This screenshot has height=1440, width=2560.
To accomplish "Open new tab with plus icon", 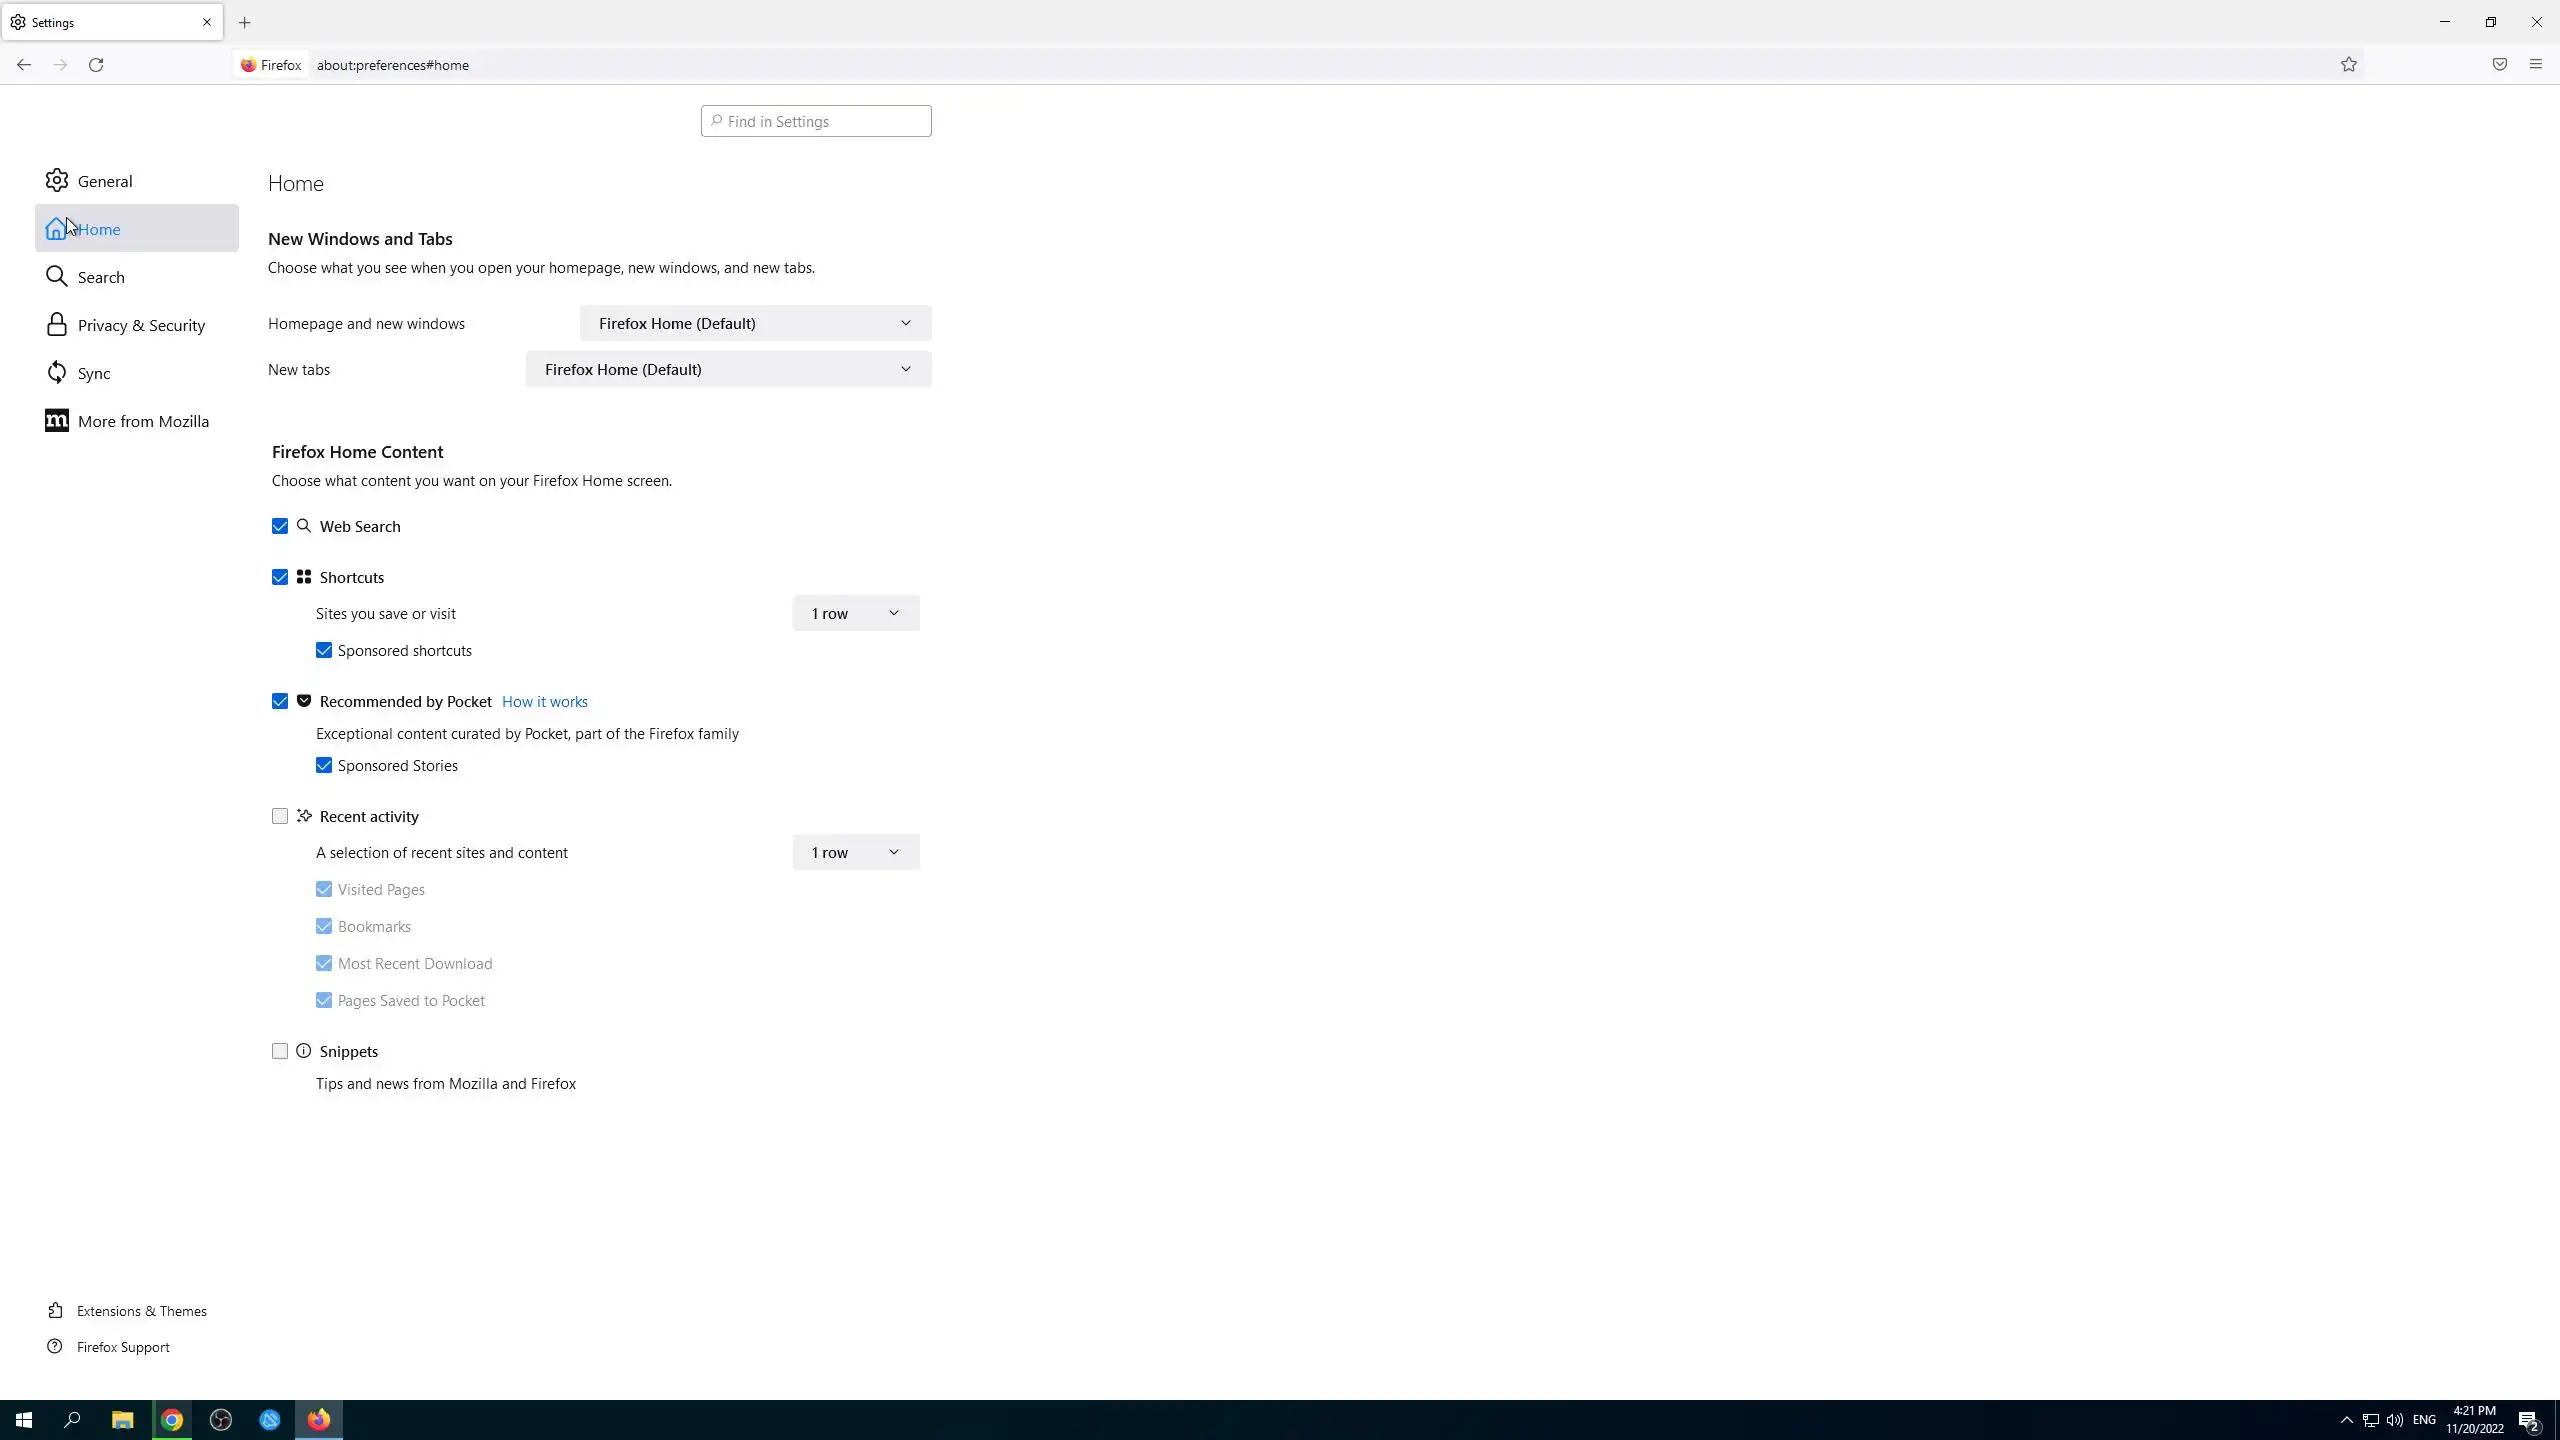I will 245,22.
